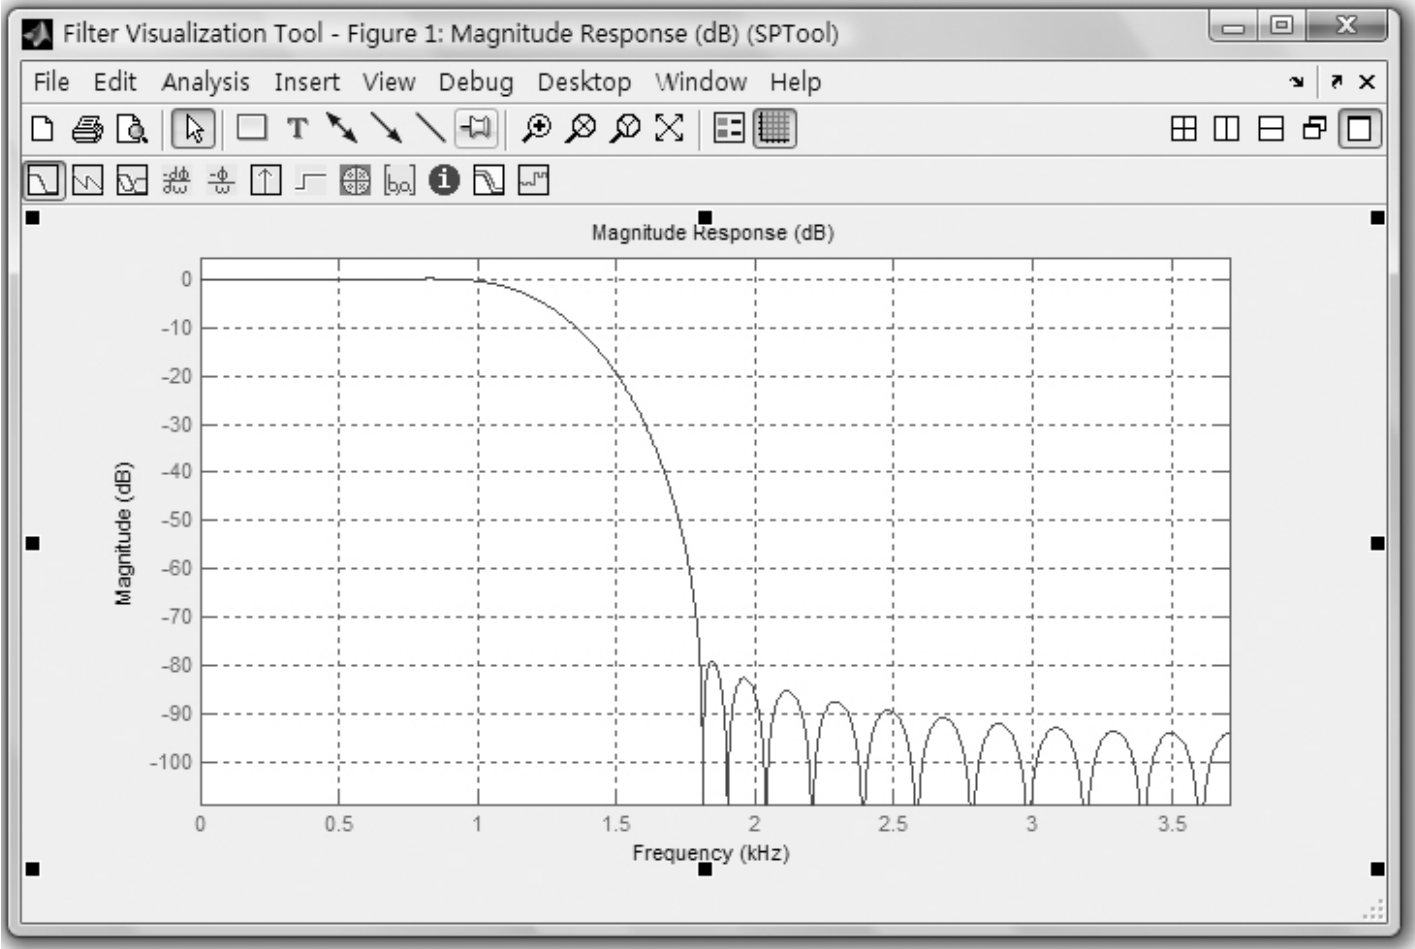This screenshot has height=949, width=1415.
Task: Arrange figures in left/right split layout
Action: [x=1227, y=129]
